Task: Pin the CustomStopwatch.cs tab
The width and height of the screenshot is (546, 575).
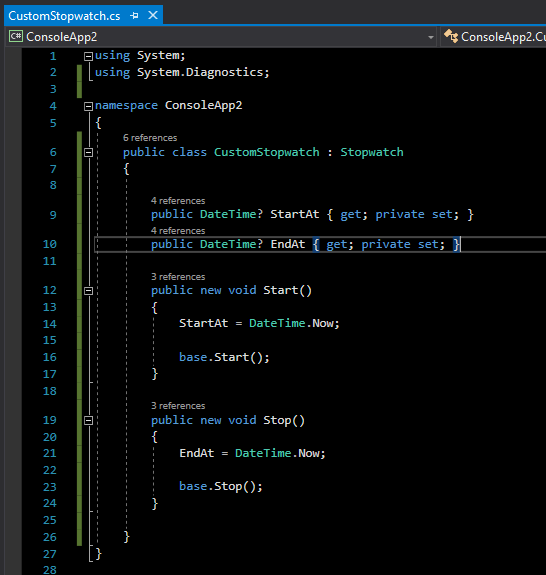Action: coord(134,16)
